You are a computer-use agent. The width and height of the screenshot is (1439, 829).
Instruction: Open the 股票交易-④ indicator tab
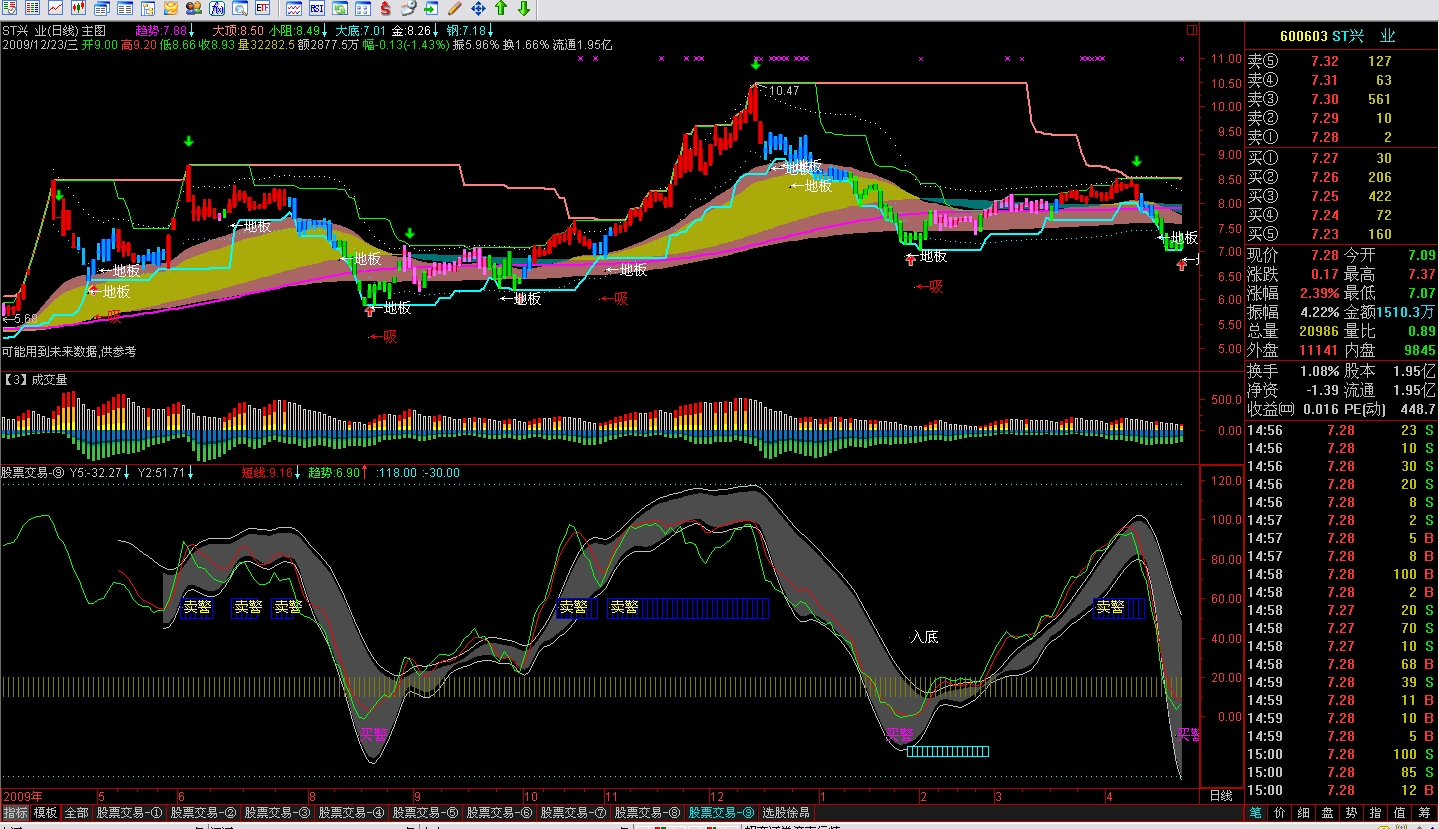pyautogui.click(x=352, y=813)
